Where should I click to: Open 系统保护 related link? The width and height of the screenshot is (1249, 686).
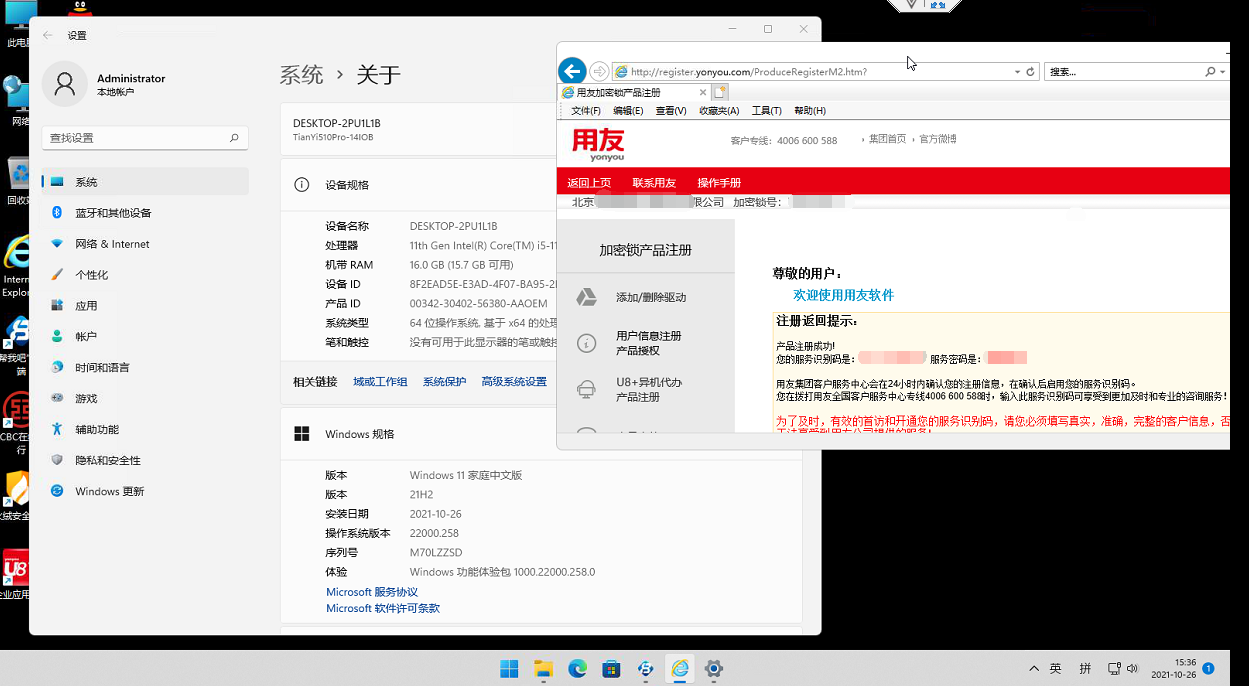(444, 382)
